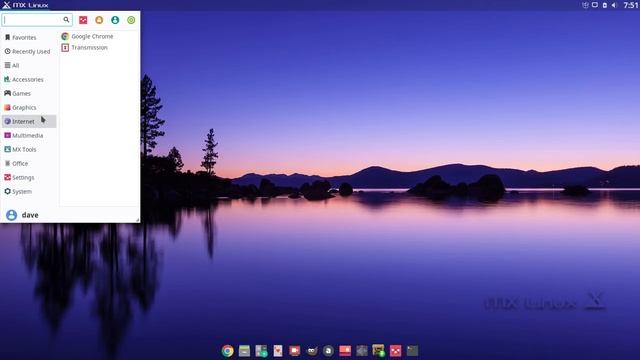Image resolution: width=640 pixels, height=360 pixels.
Task: Open Chrome from the bottom dock
Action: 228,351
